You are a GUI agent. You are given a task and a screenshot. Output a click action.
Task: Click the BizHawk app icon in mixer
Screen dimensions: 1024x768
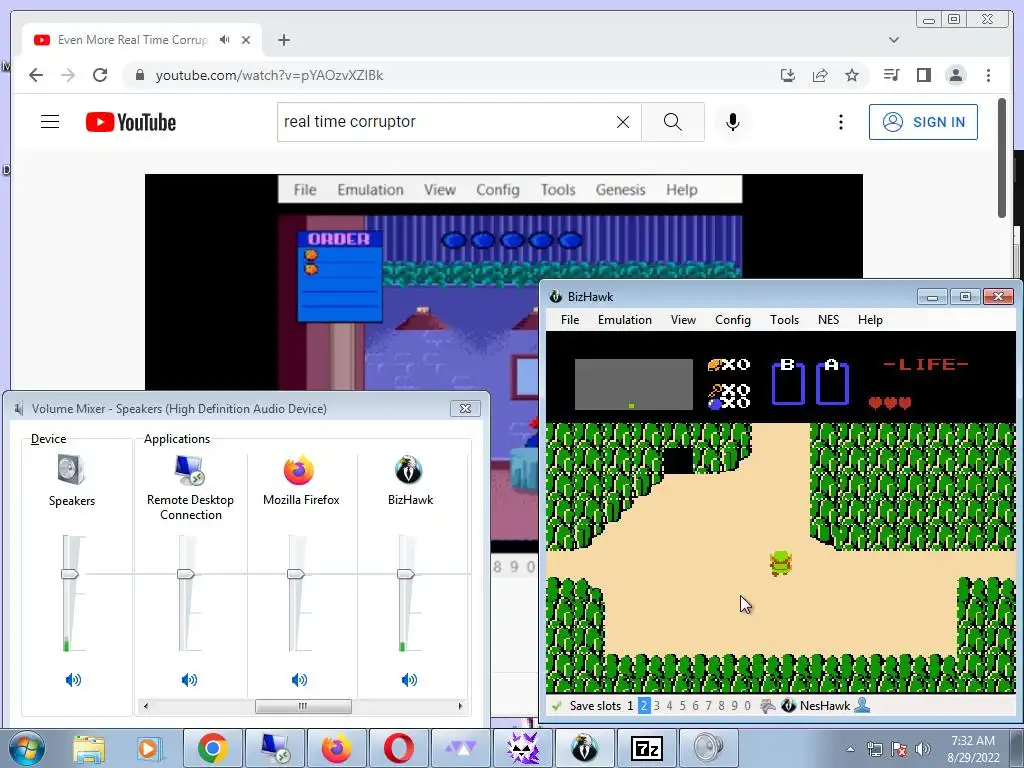pos(409,470)
